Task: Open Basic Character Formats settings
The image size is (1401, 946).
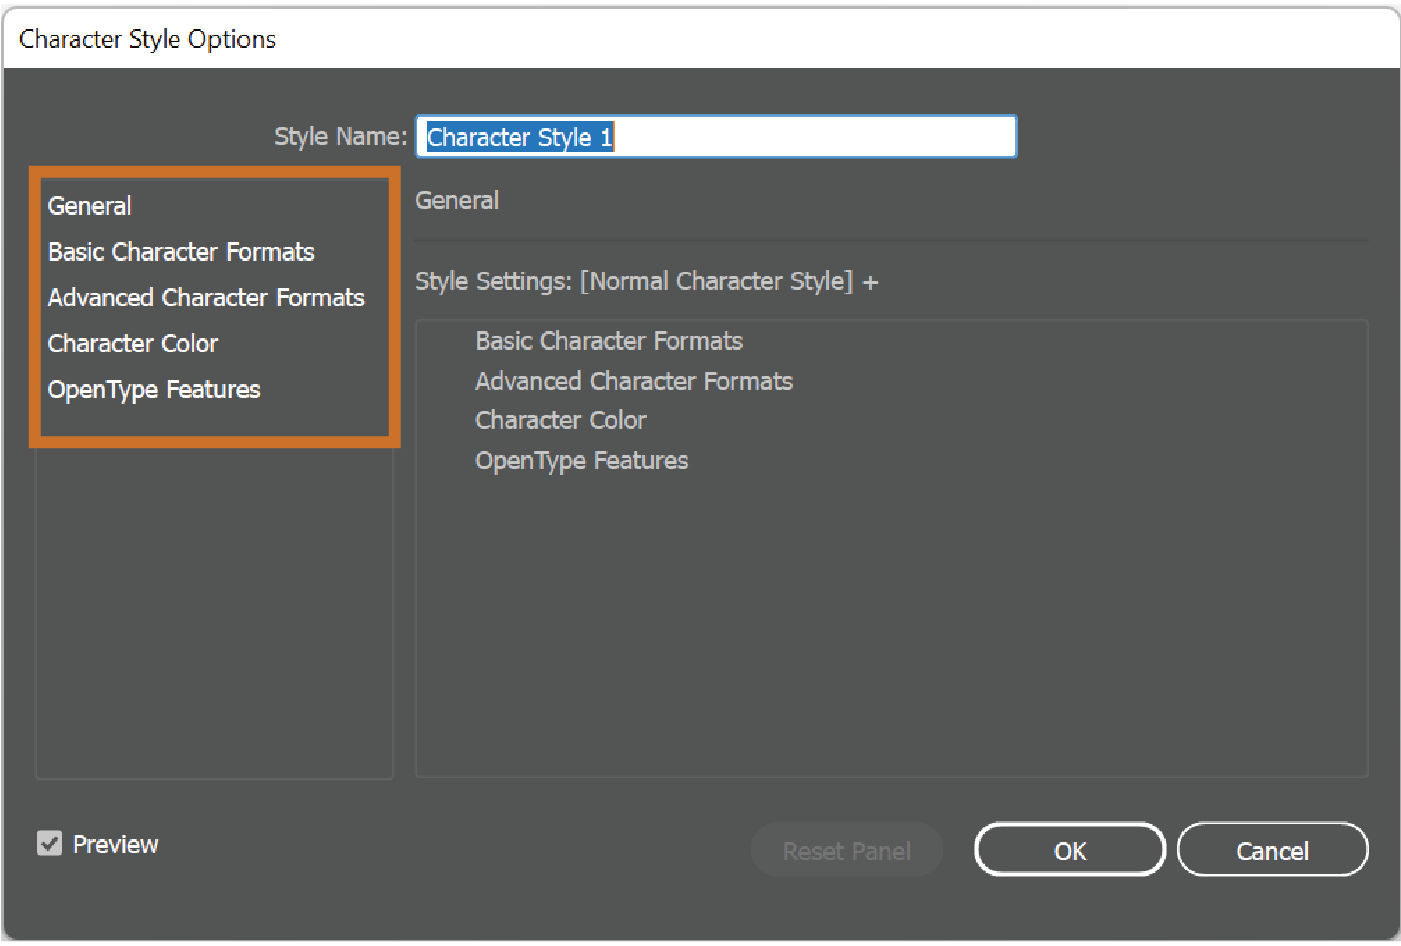Action: (x=181, y=252)
